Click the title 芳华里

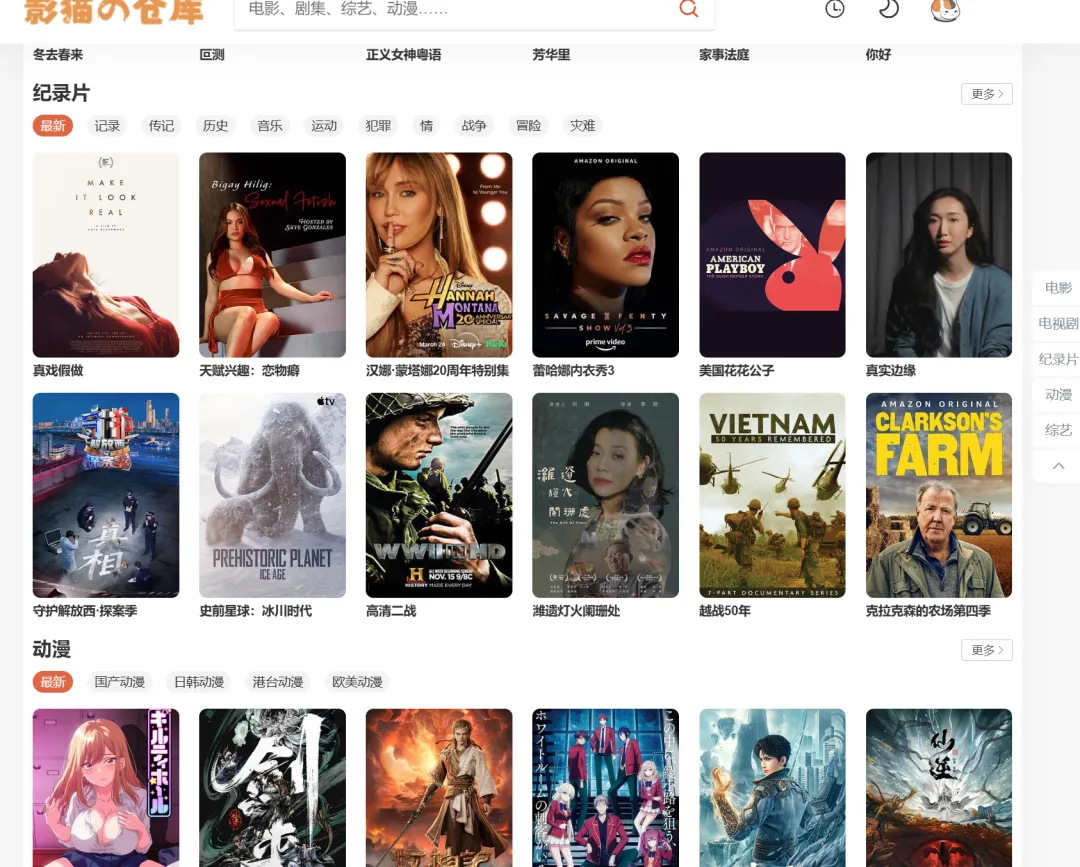551,54
